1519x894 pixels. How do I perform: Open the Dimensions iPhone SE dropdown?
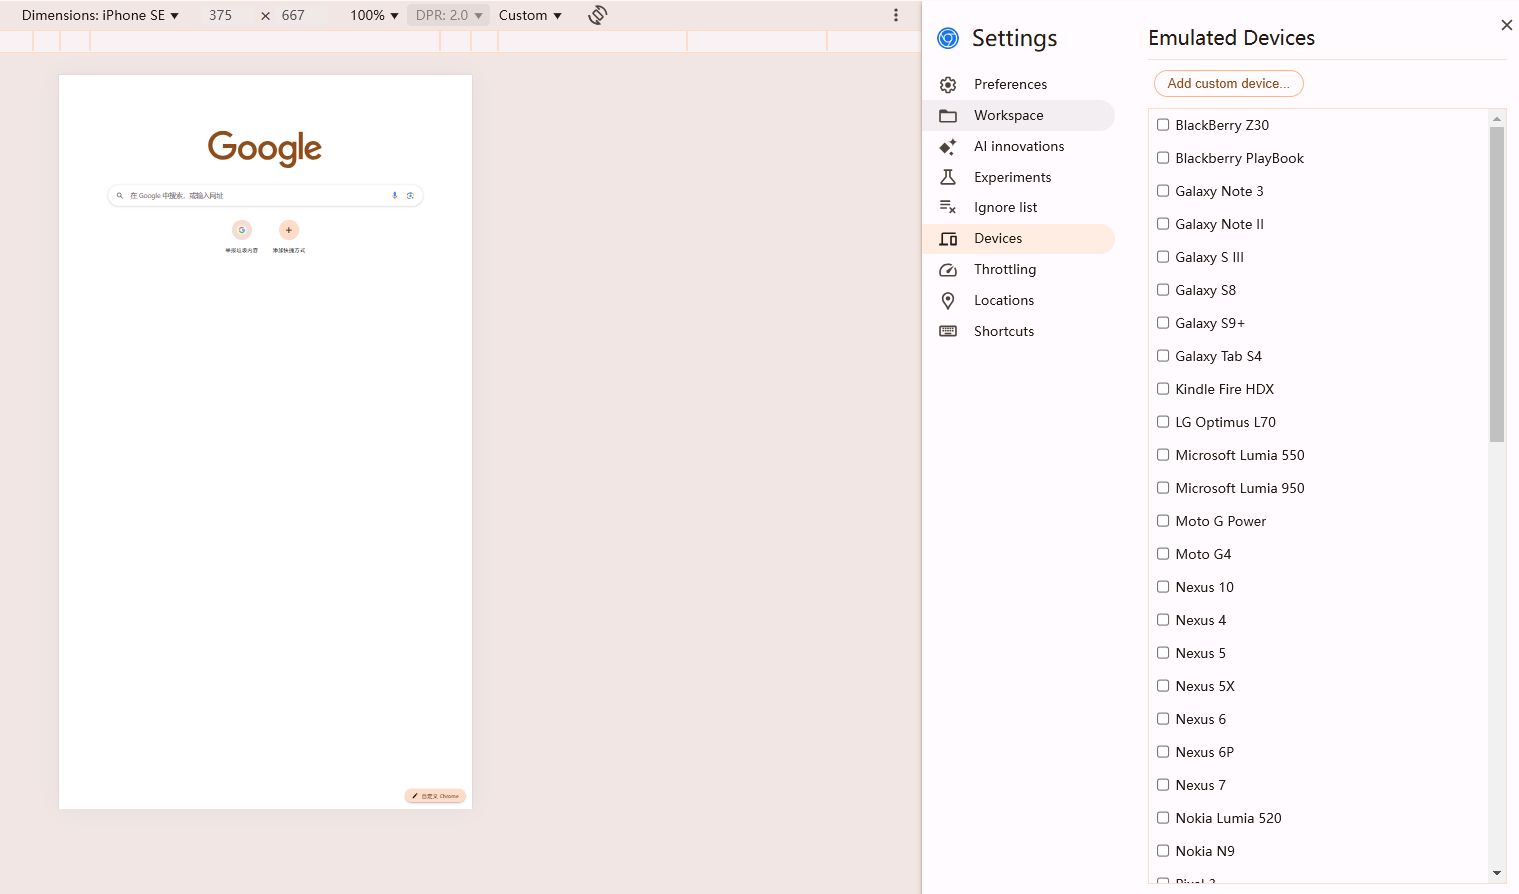tap(100, 15)
